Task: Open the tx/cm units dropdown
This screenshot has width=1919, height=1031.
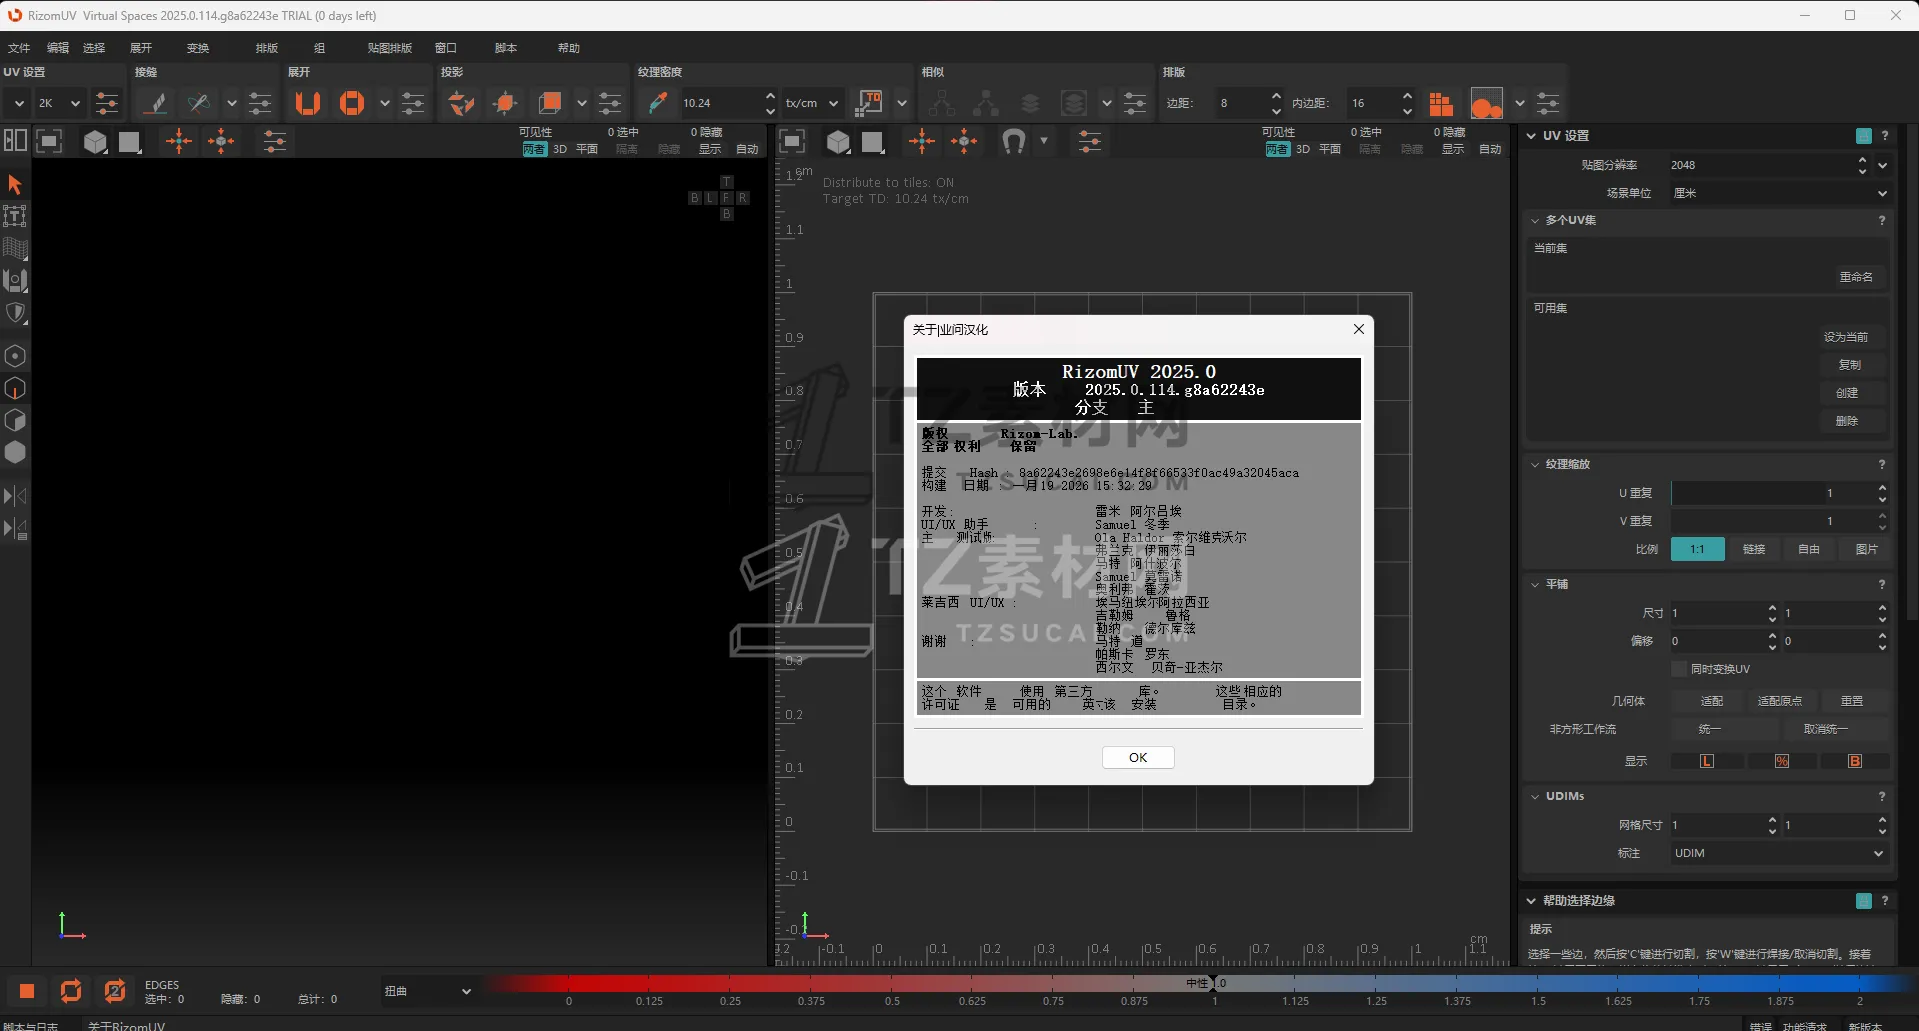Action: [x=811, y=103]
